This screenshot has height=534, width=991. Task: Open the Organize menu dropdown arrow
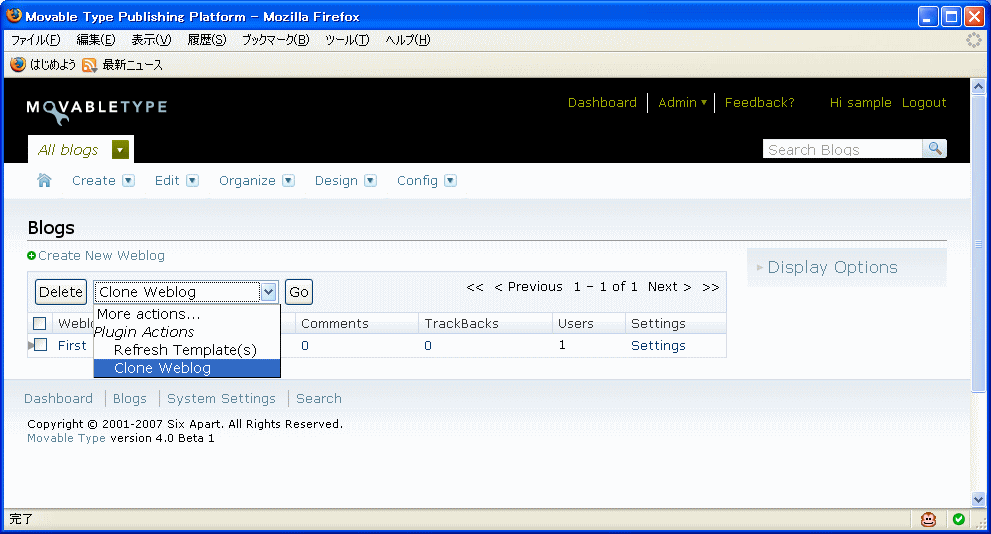pyautogui.click(x=288, y=181)
